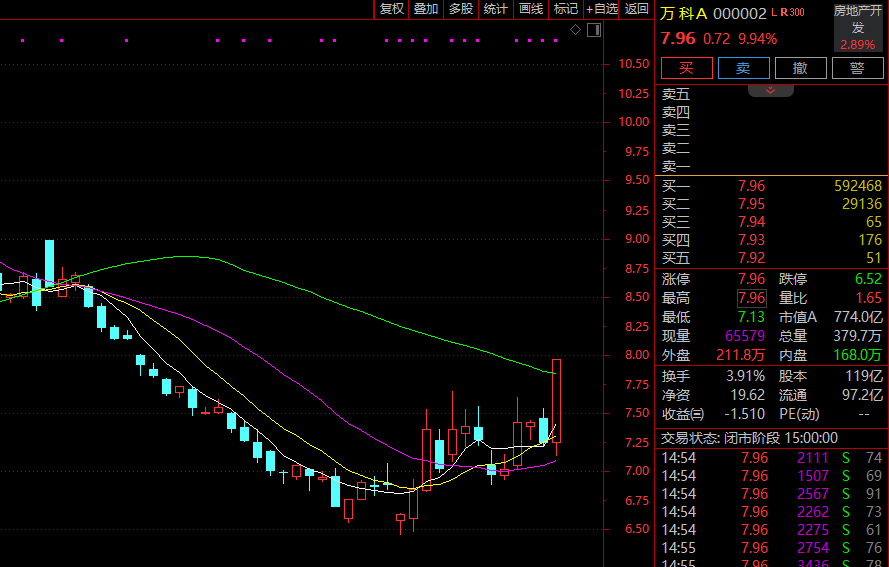Click the boxed 最高 price 7.96
The image size is (889, 567).
tap(751, 298)
